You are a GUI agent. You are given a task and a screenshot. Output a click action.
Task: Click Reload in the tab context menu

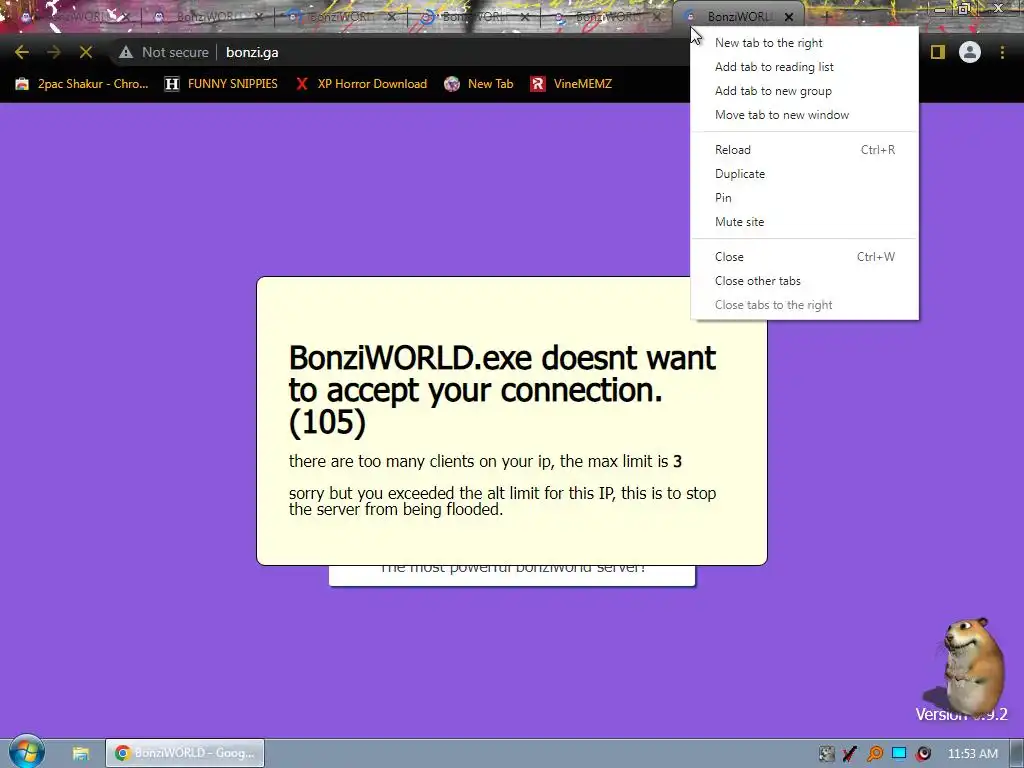(805, 150)
